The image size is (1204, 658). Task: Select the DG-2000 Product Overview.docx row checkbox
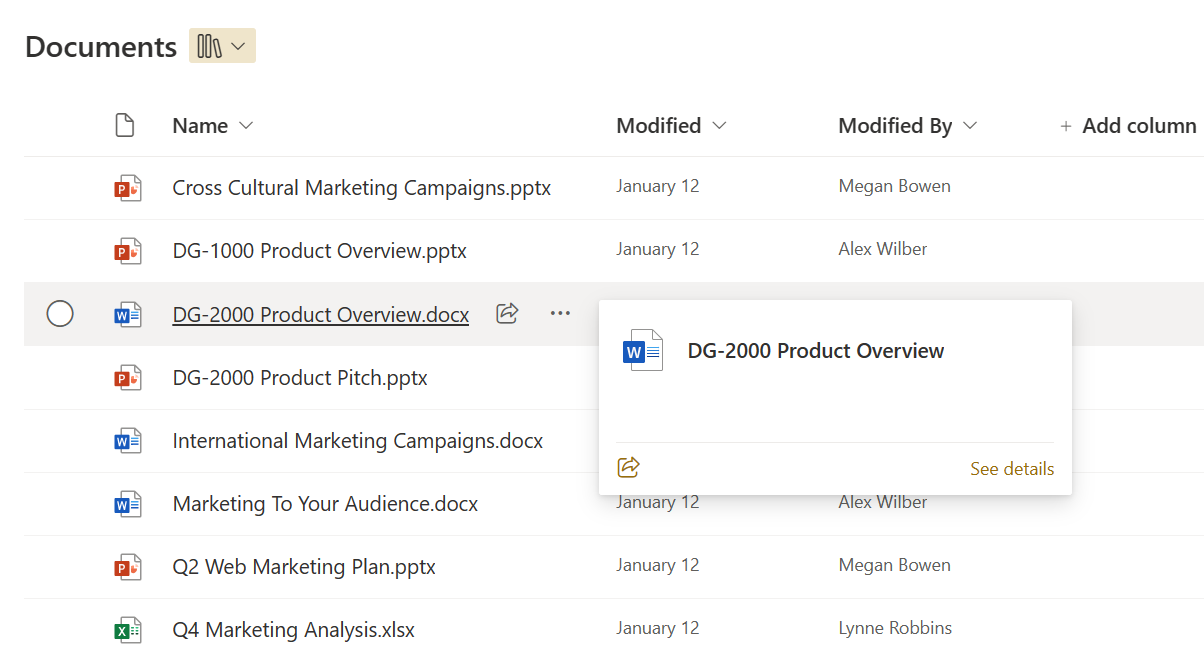point(60,313)
